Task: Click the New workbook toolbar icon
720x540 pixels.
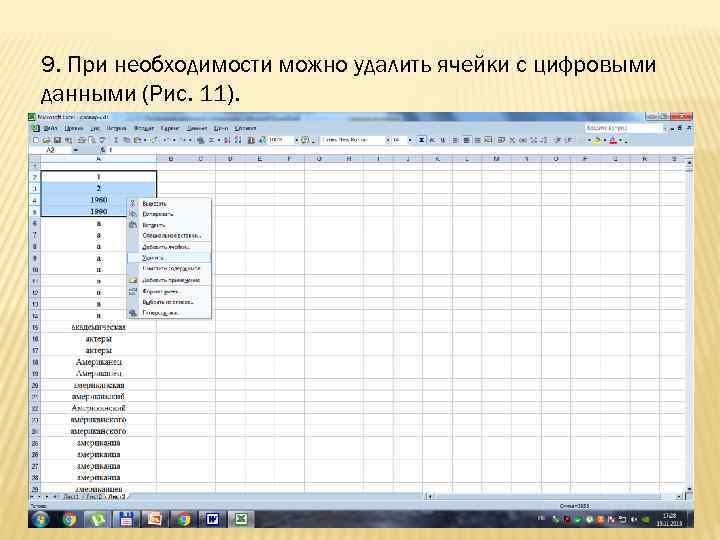Action: [36, 140]
